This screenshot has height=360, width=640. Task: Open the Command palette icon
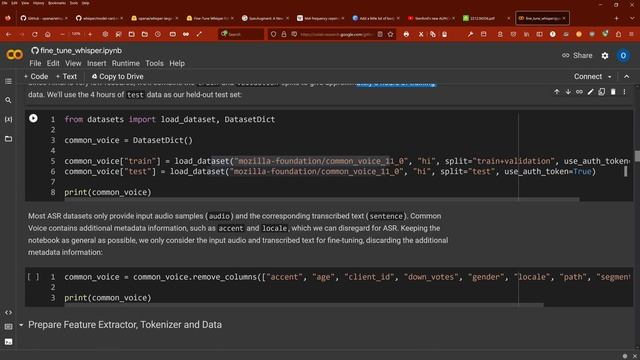pyautogui.click(x=8, y=327)
